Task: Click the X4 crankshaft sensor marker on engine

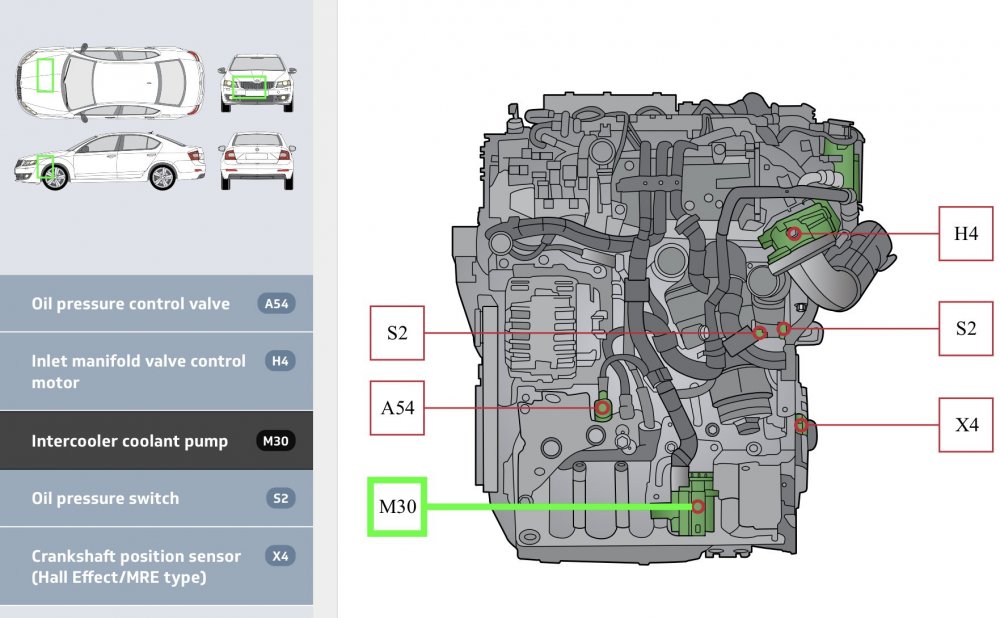Action: coord(802,424)
